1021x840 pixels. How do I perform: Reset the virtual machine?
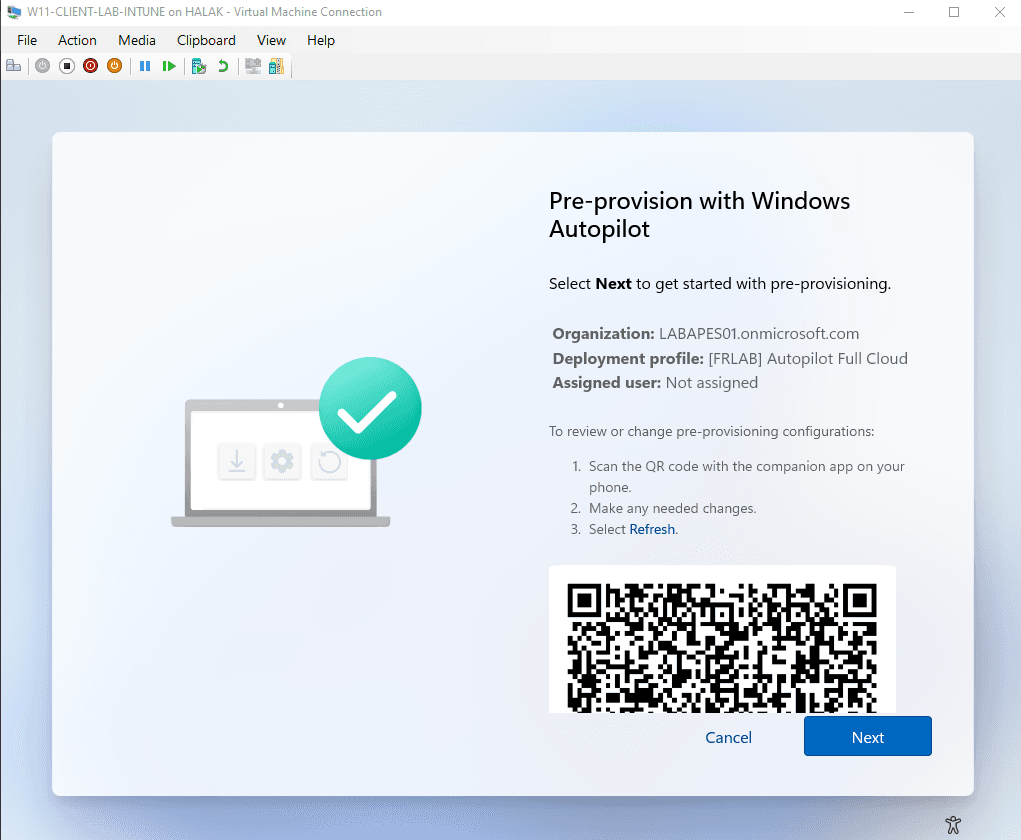[x=170, y=65]
